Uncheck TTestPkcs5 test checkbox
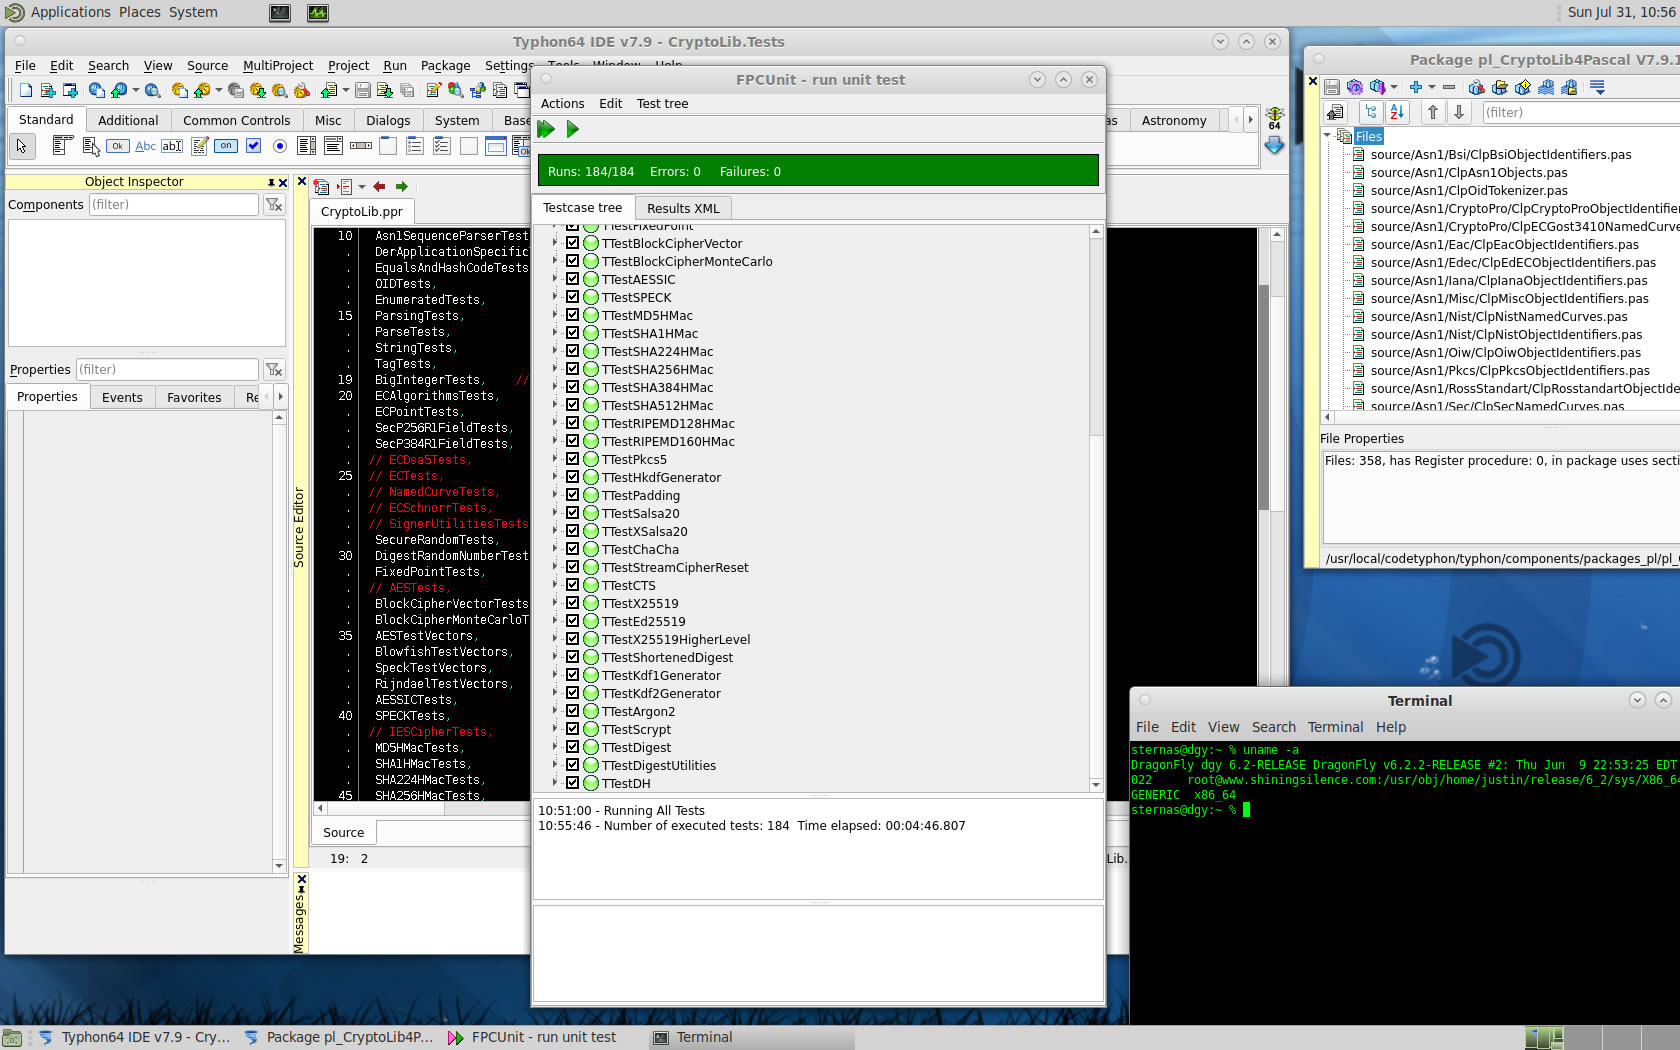Screen dimensions: 1680x1050 click(x=573, y=459)
